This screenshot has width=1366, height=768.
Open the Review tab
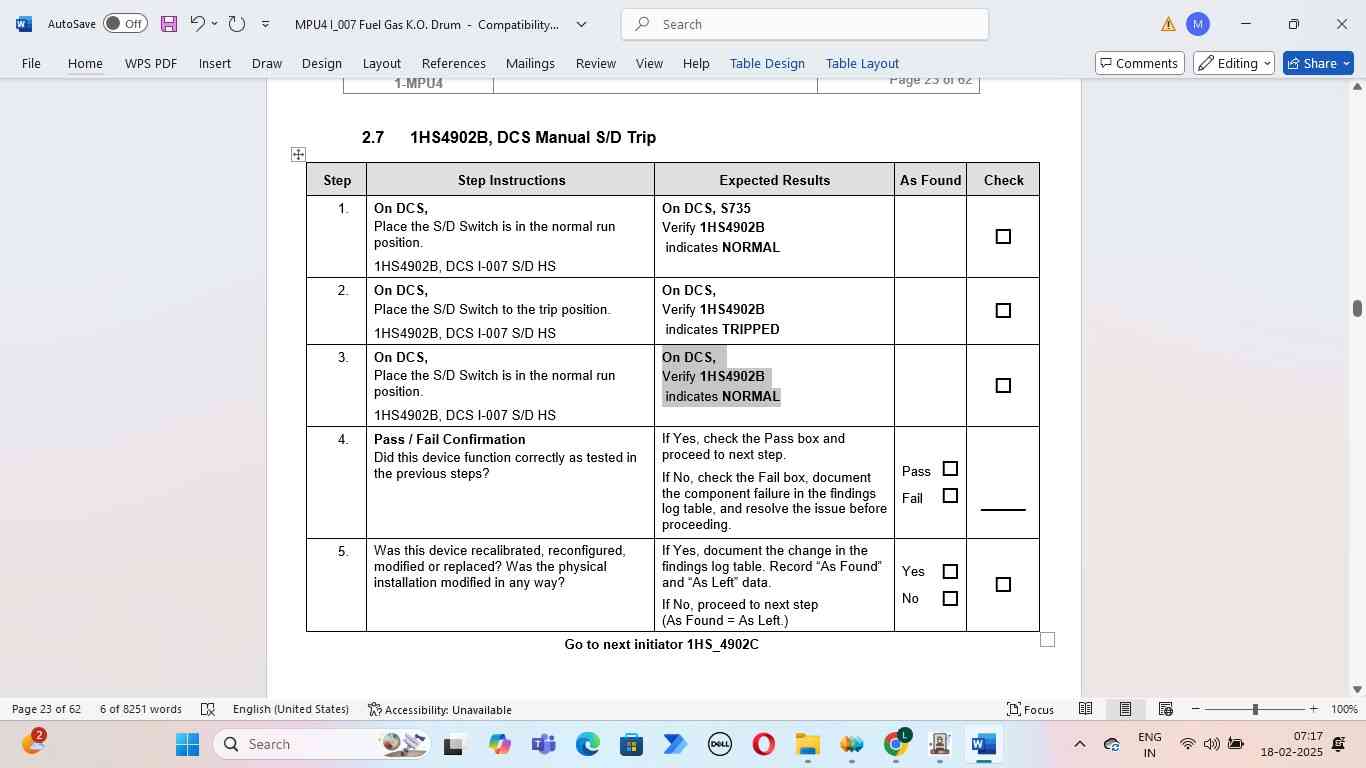[x=596, y=63]
